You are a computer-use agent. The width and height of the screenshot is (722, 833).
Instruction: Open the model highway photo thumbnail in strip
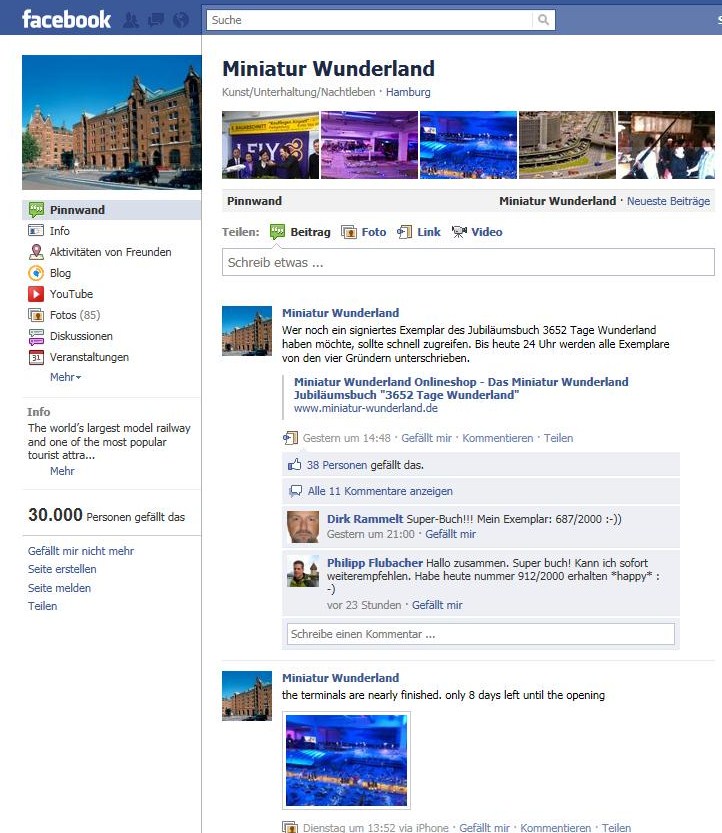pos(567,145)
